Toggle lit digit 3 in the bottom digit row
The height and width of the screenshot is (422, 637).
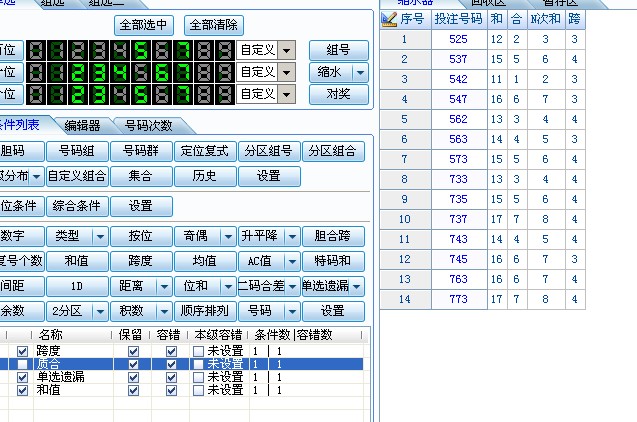click(x=98, y=94)
